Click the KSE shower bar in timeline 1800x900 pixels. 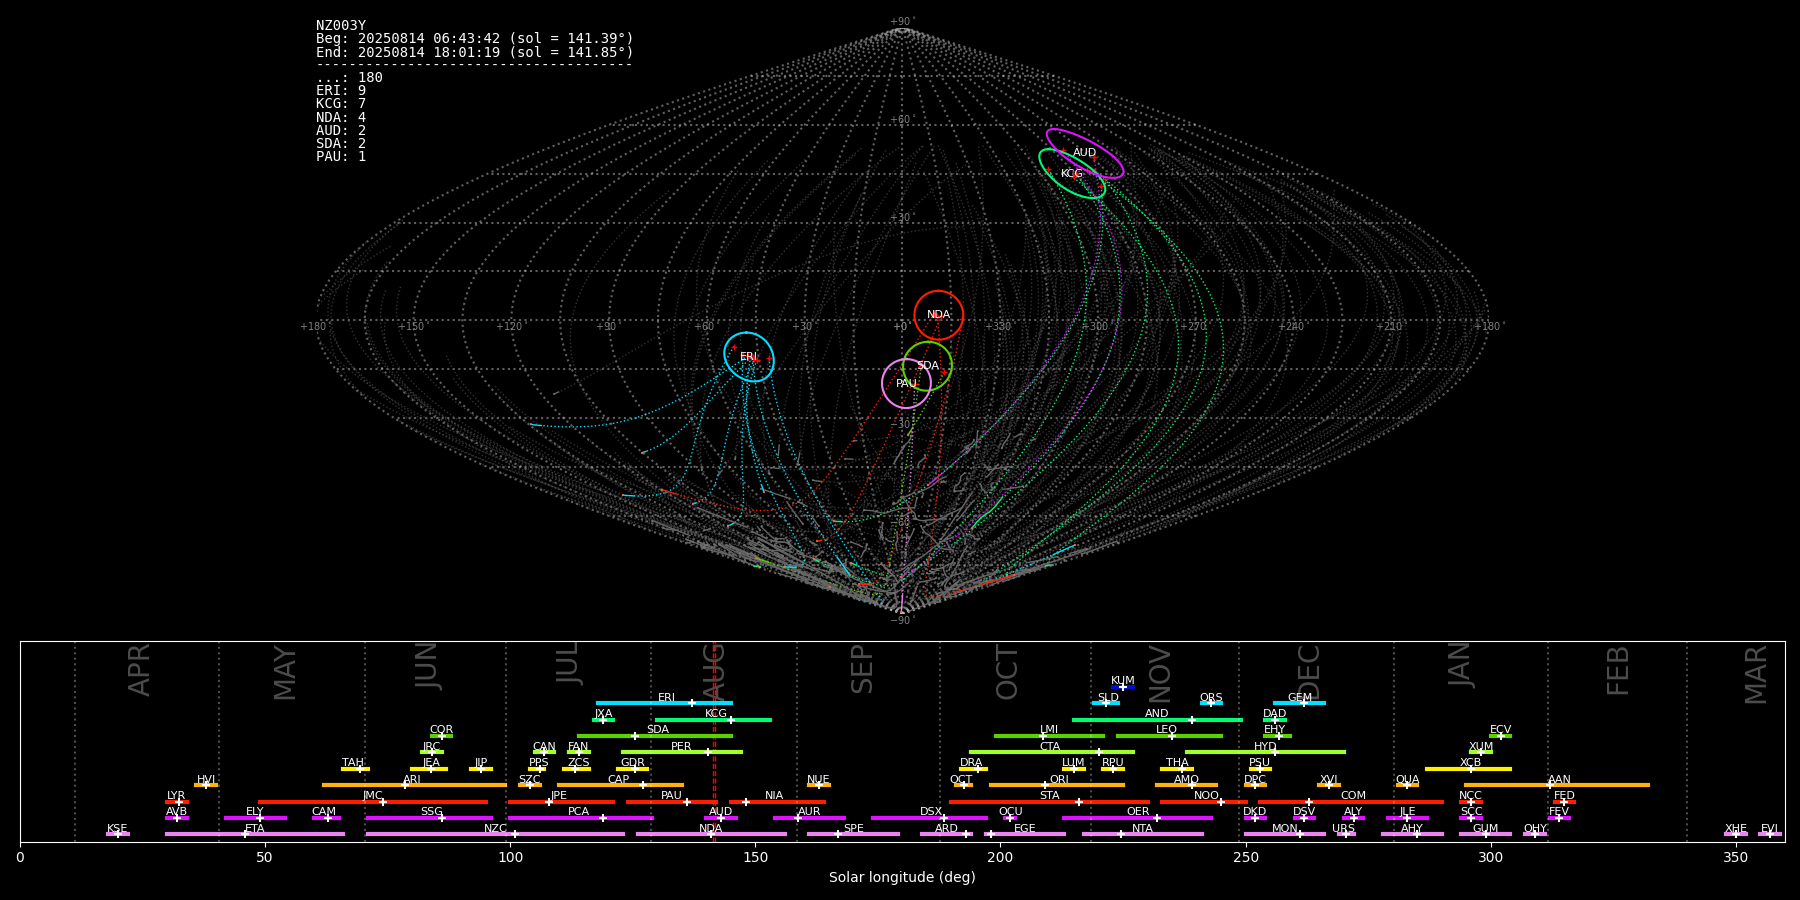point(118,834)
